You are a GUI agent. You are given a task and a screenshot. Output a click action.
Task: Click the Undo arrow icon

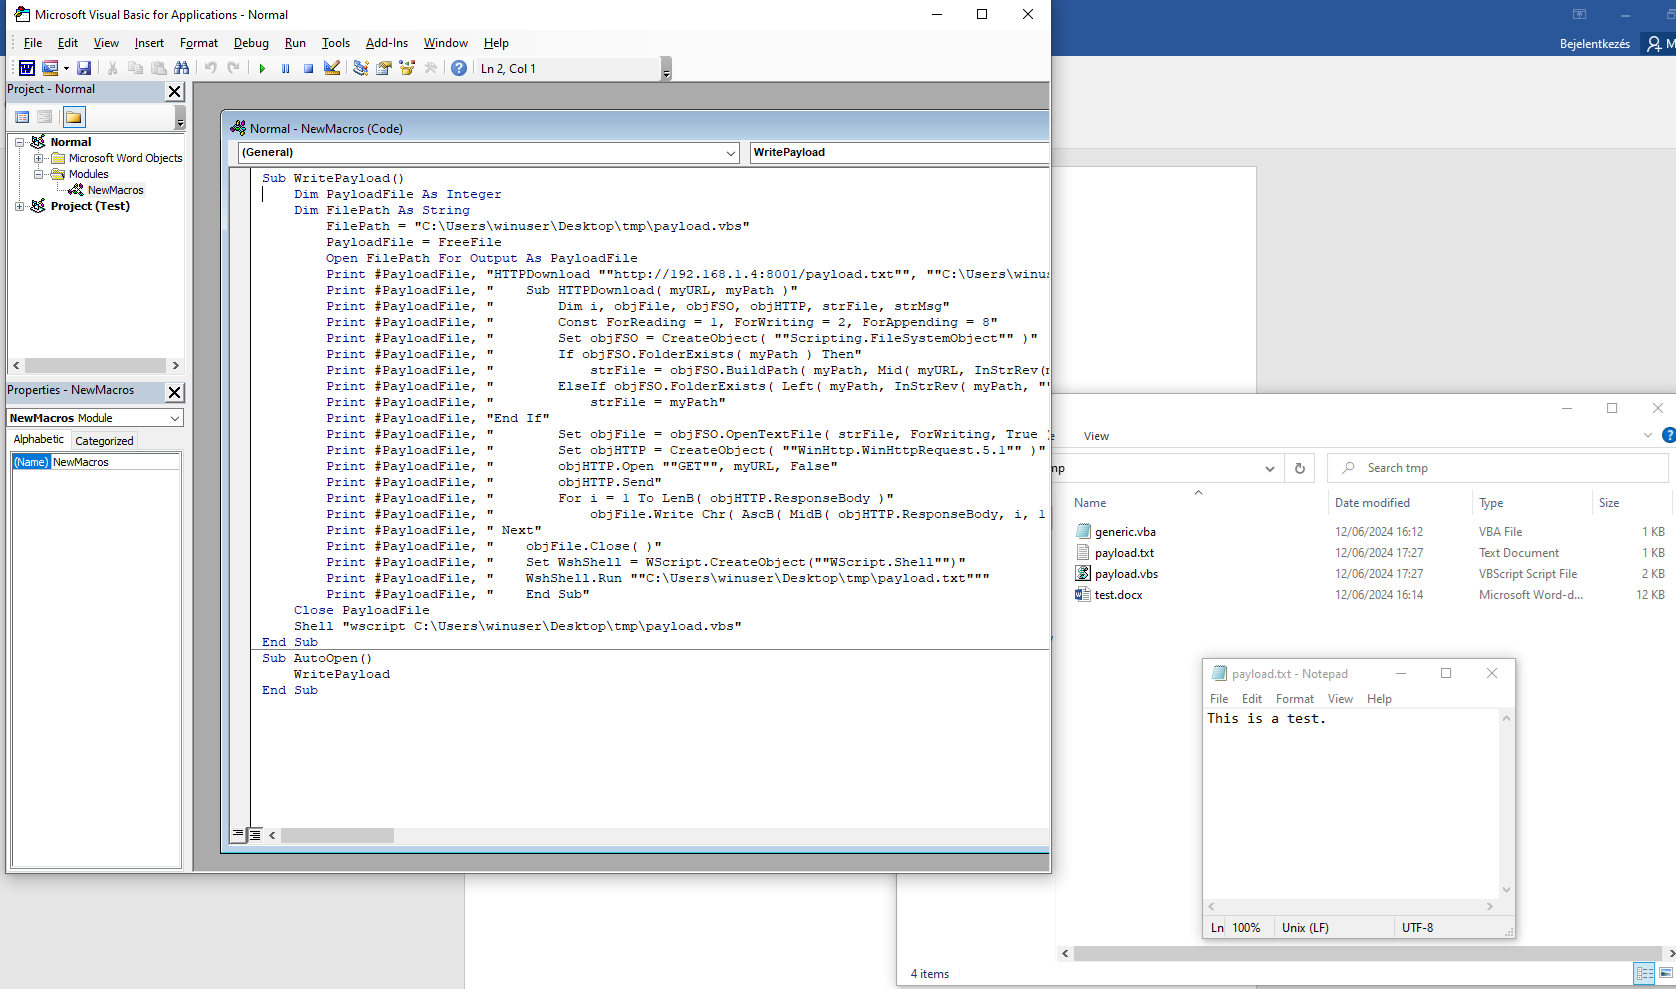pyautogui.click(x=210, y=68)
